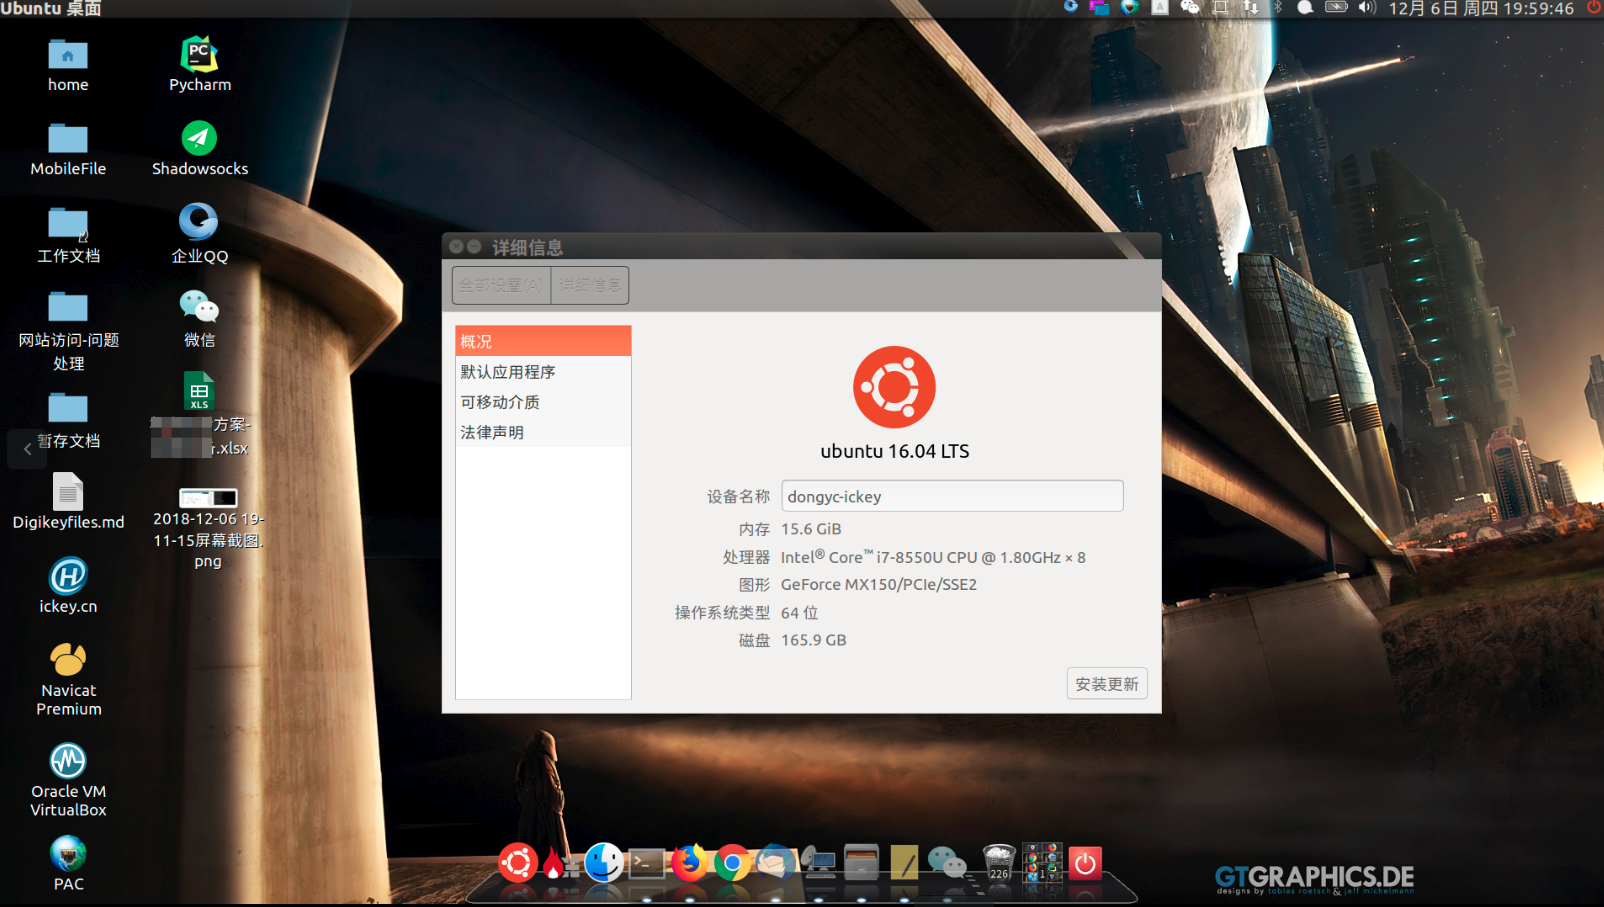The image size is (1604, 907).
Task: Launch Thunderbird mail from the dock
Action: coord(775,862)
